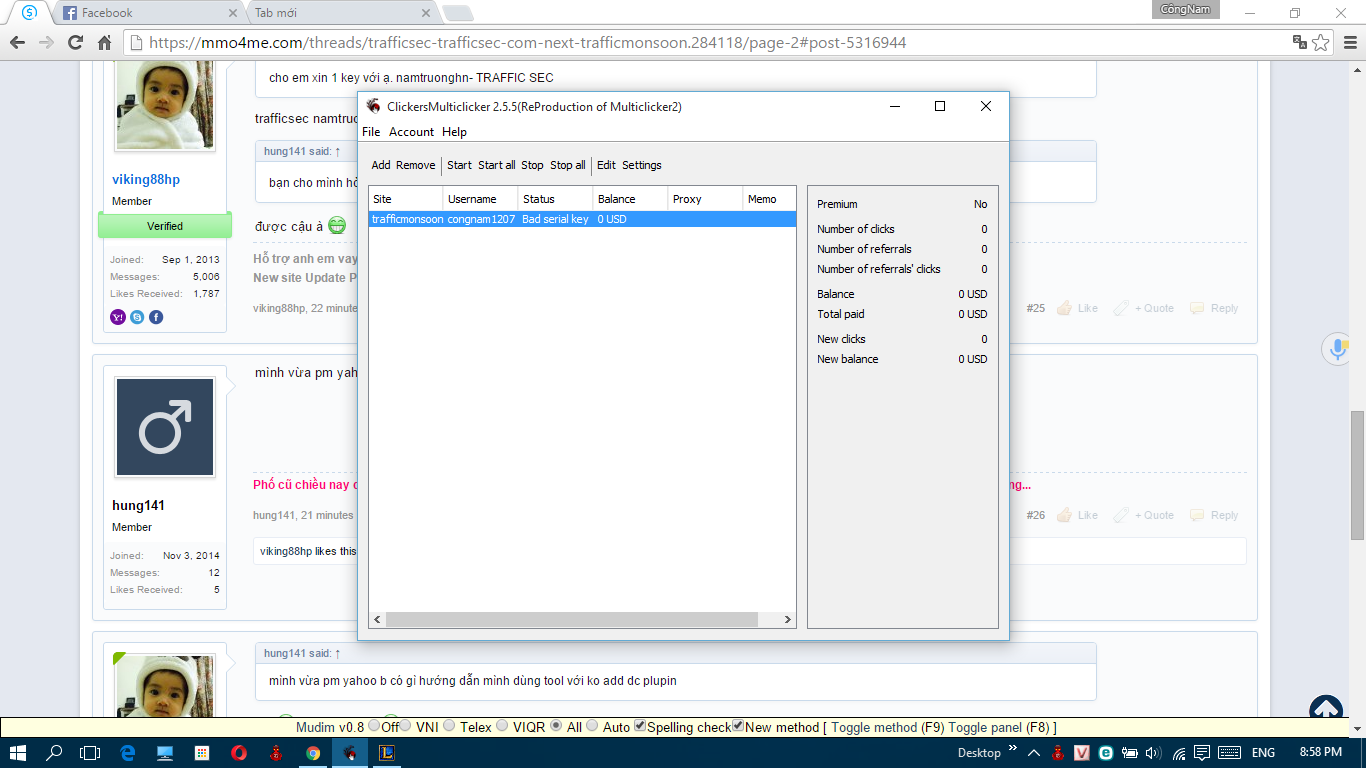This screenshot has width=1366, height=768.
Task: Like post #25
Action: pyautogui.click(x=1078, y=308)
